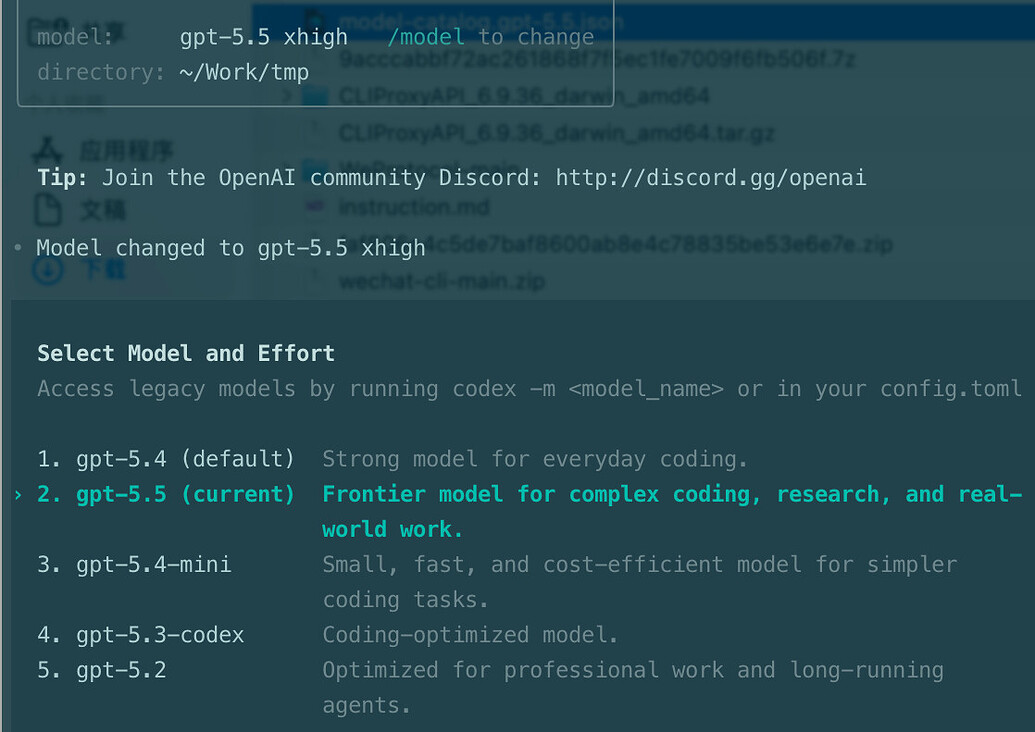Click 'Coding-optimized model.' description
Image resolution: width=1035 pixels, height=732 pixels.
[470, 635]
